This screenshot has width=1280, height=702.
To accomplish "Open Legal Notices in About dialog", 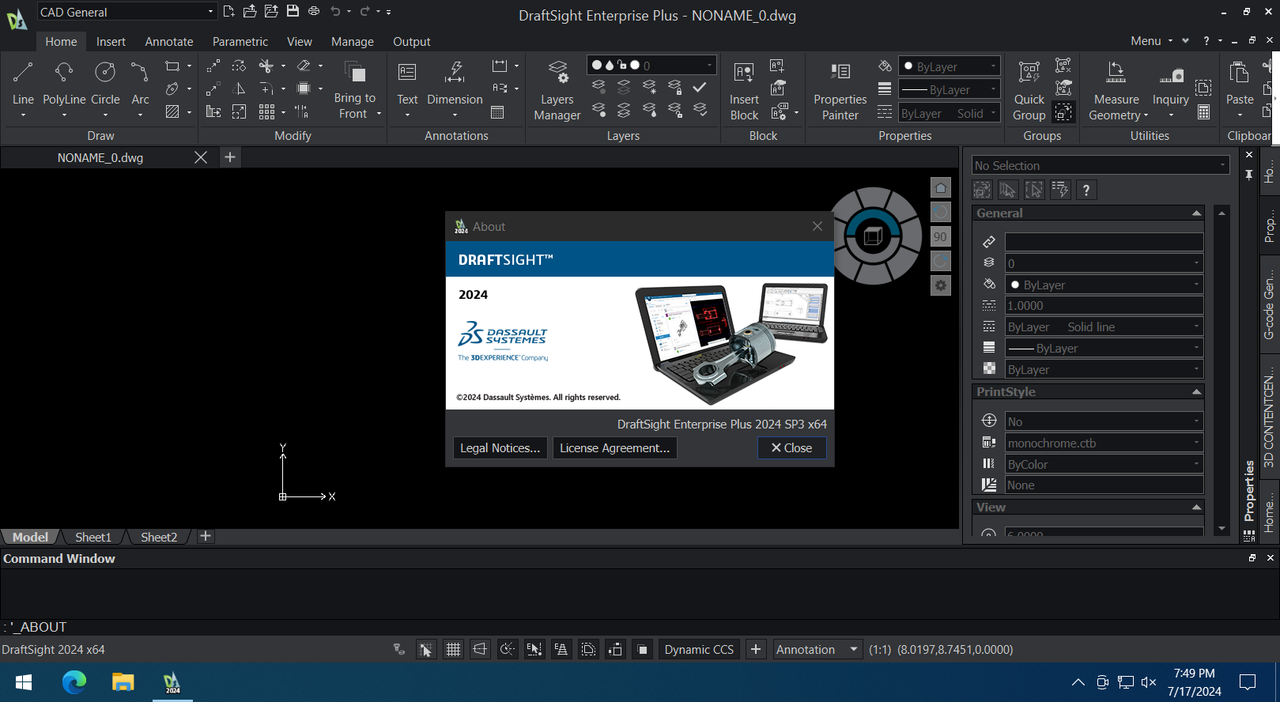I will (500, 448).
